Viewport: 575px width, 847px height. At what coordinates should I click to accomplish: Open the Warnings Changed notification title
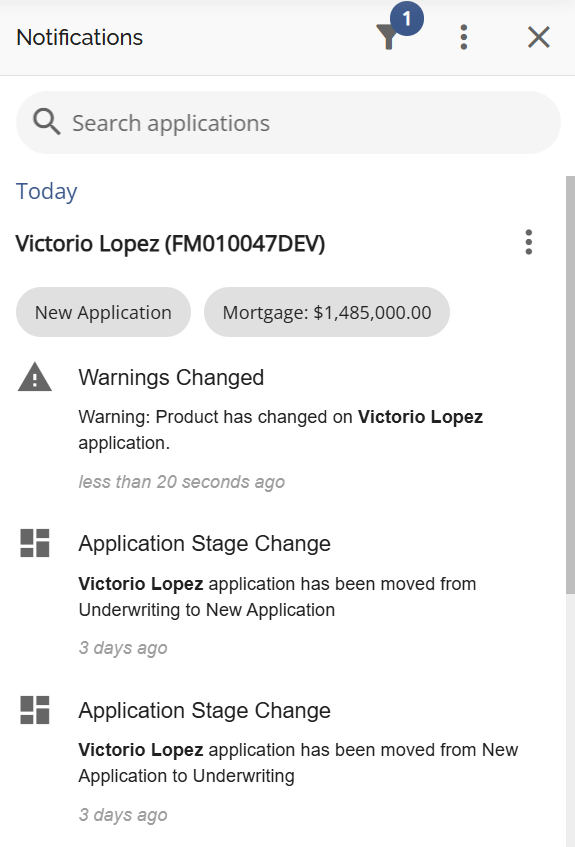coord(171,378)
